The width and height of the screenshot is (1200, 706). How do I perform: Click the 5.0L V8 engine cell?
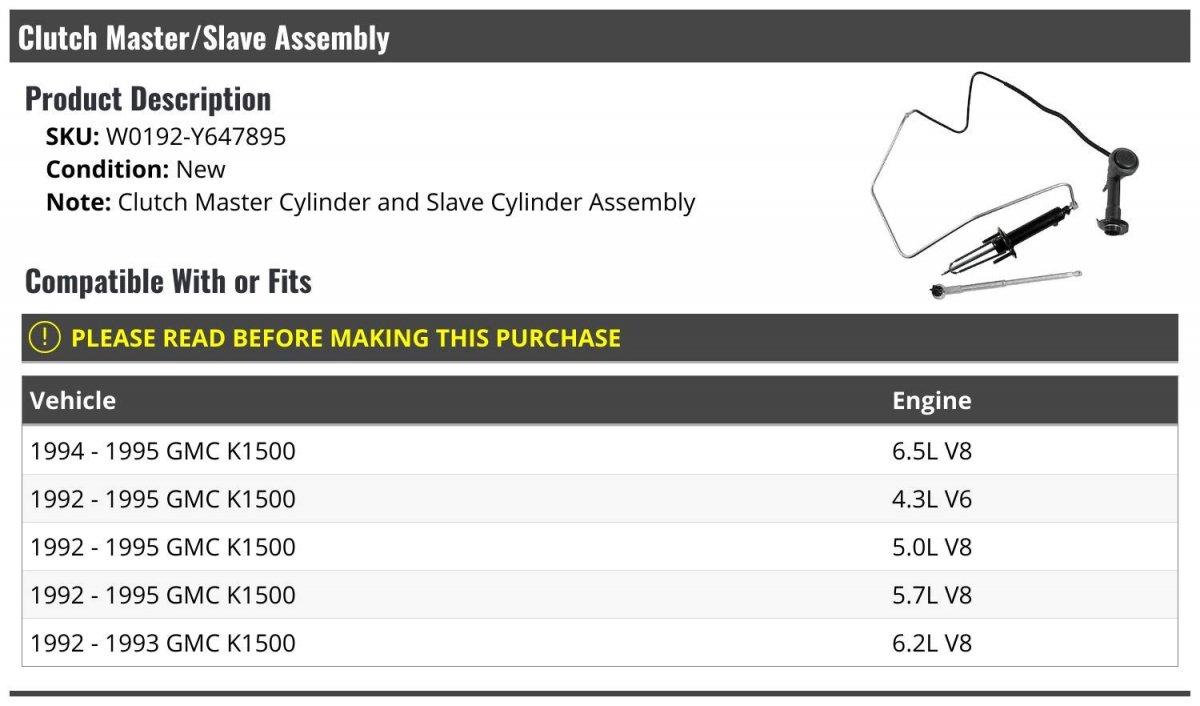tap(931, 547)
